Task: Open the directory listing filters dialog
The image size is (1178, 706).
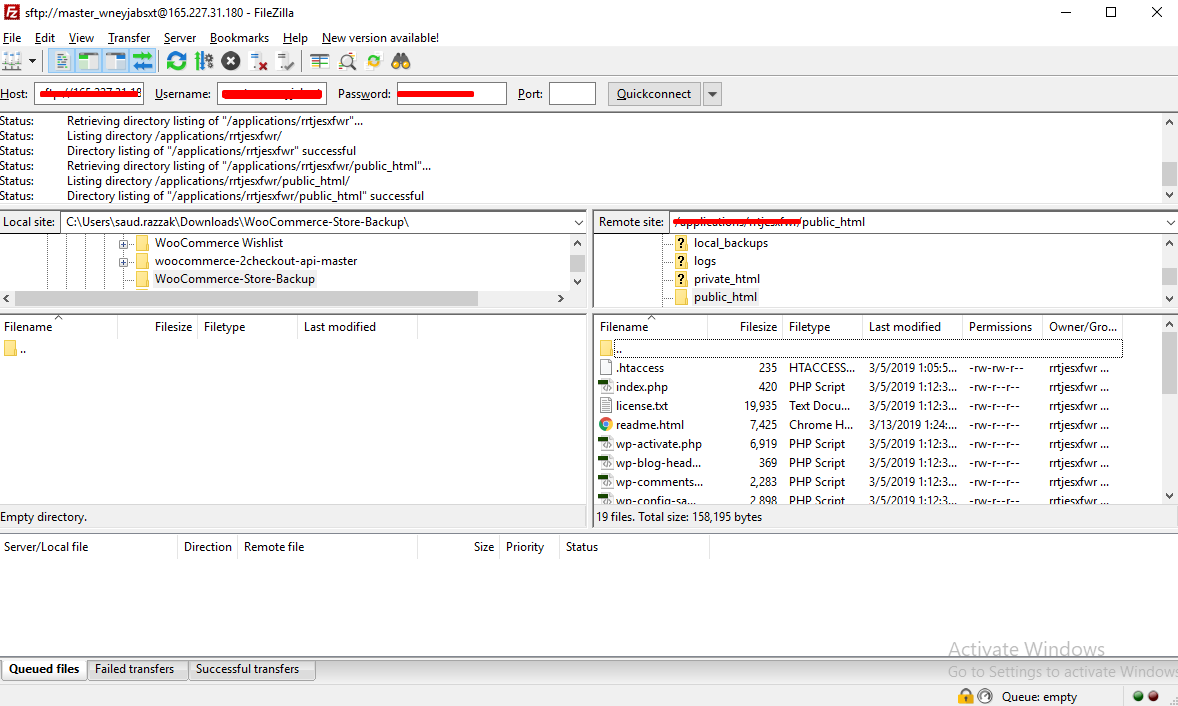Action: [x=320, y=62]
